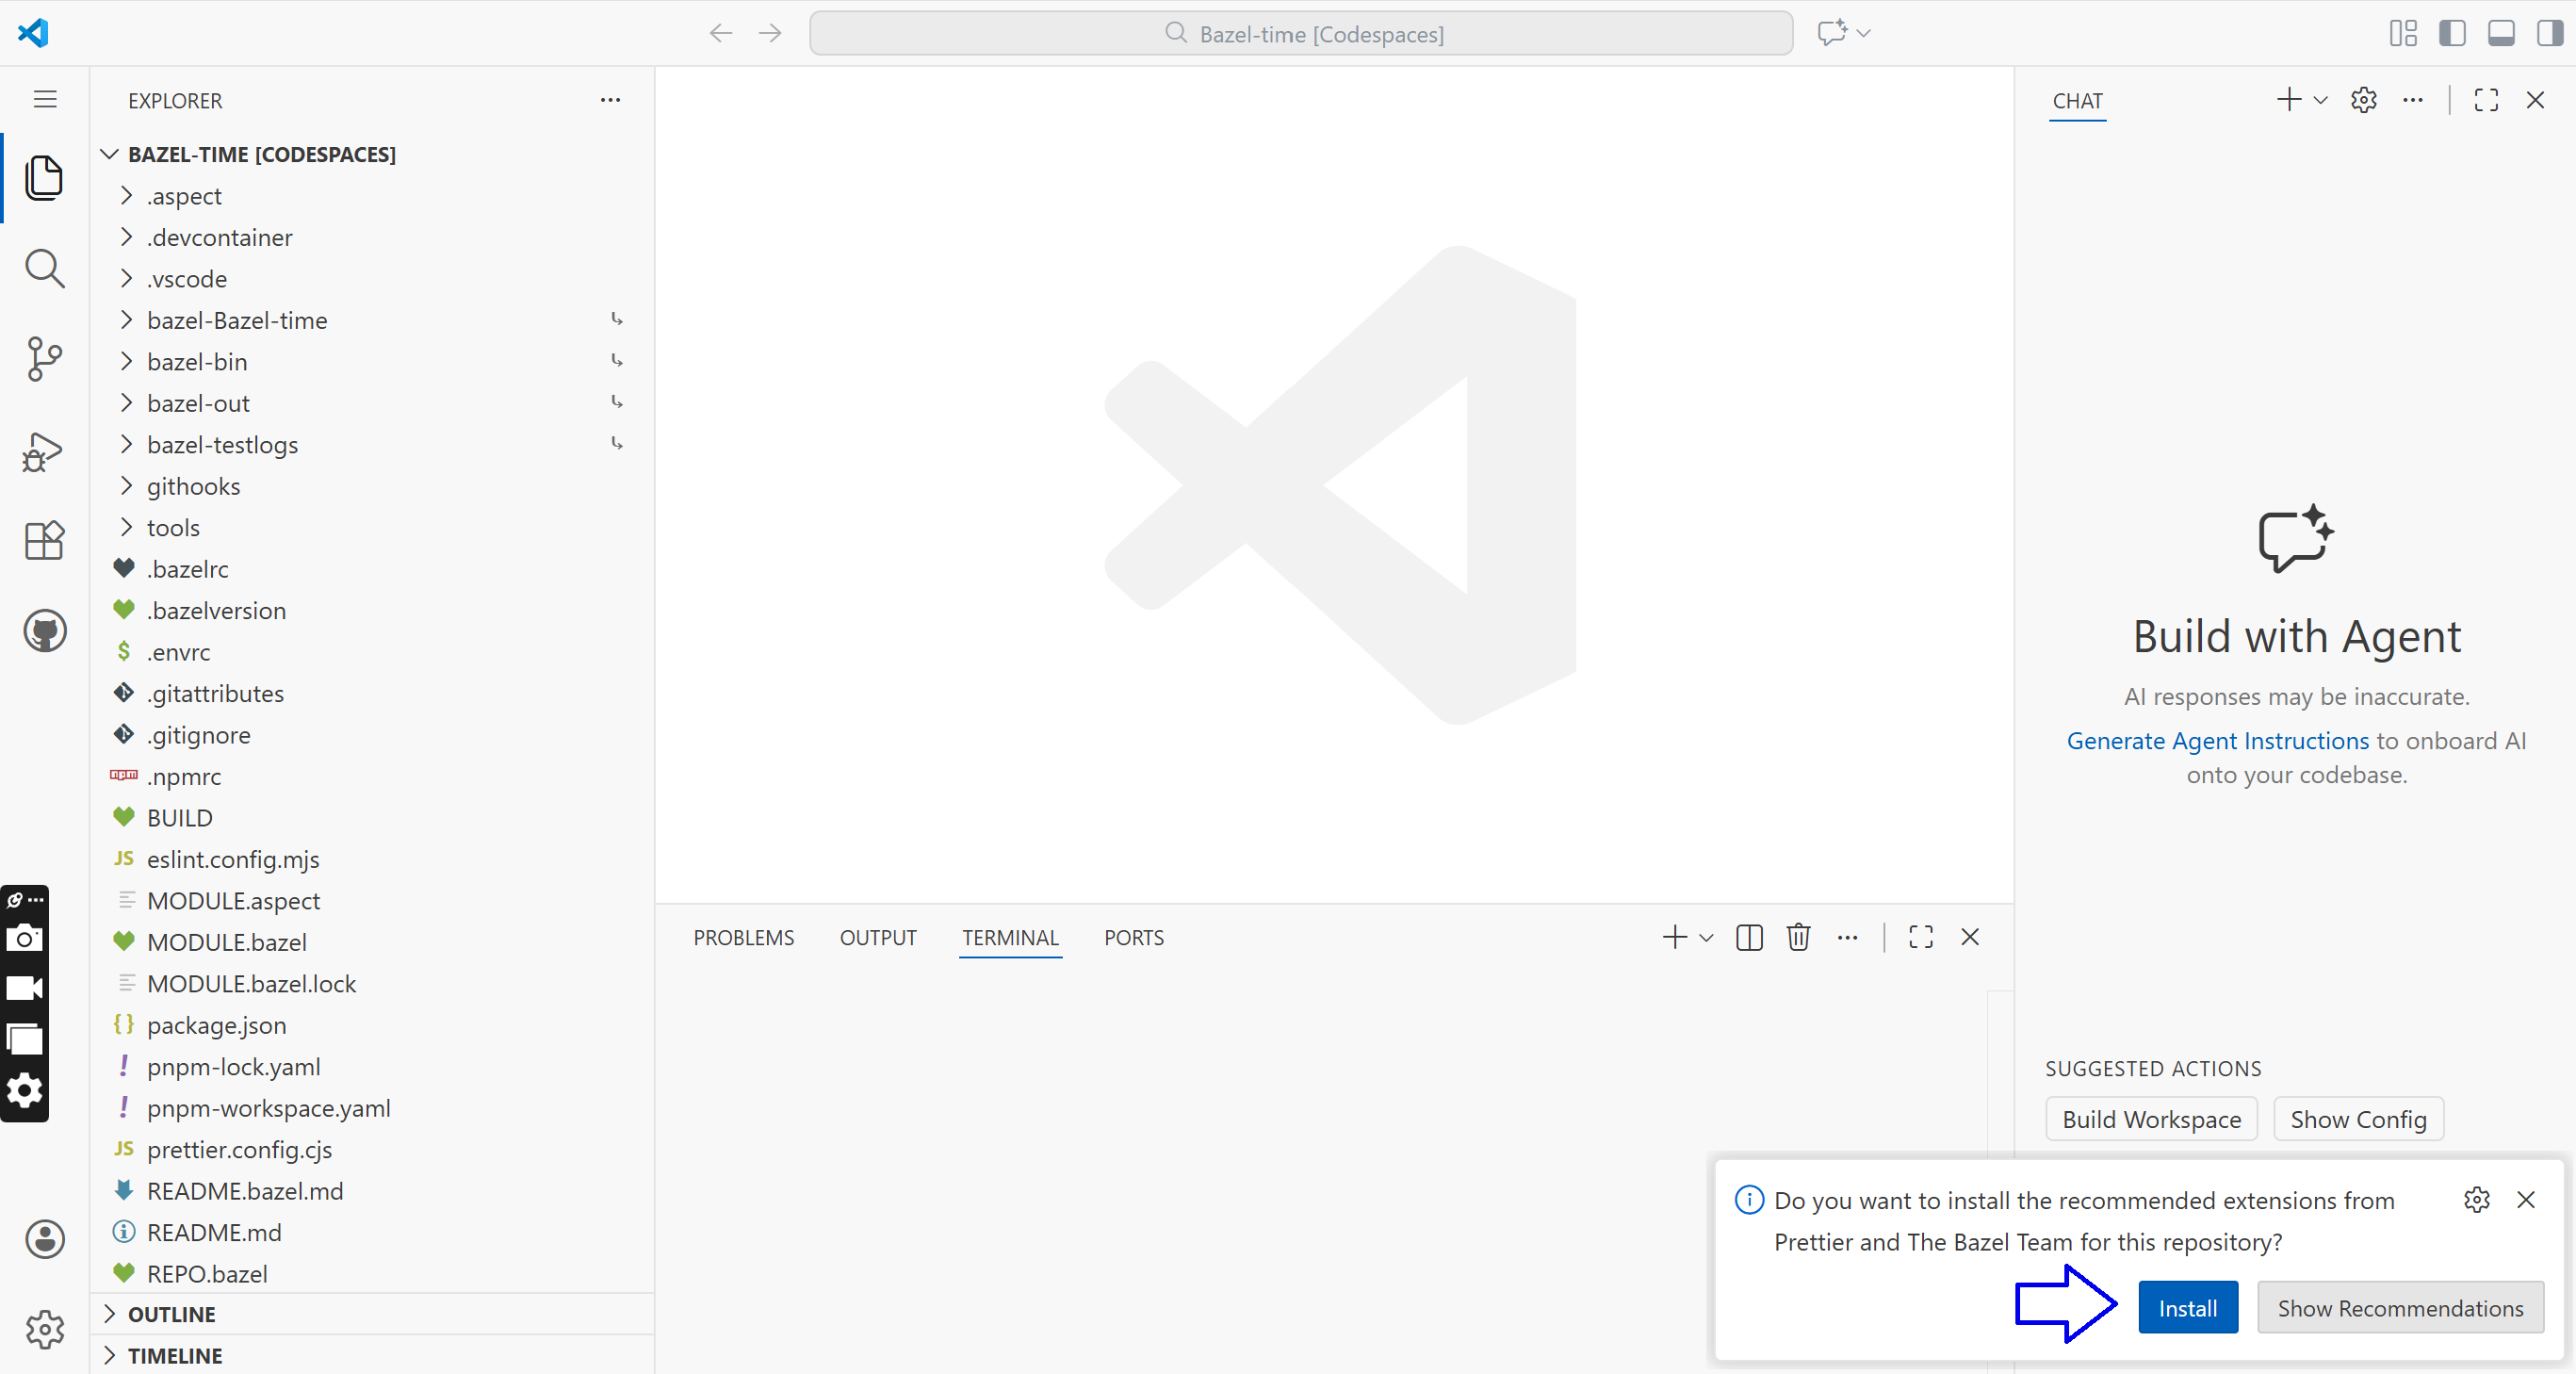Click the VS Code logo icon
Screen dimensions: 2576x1374
point(33,33)
